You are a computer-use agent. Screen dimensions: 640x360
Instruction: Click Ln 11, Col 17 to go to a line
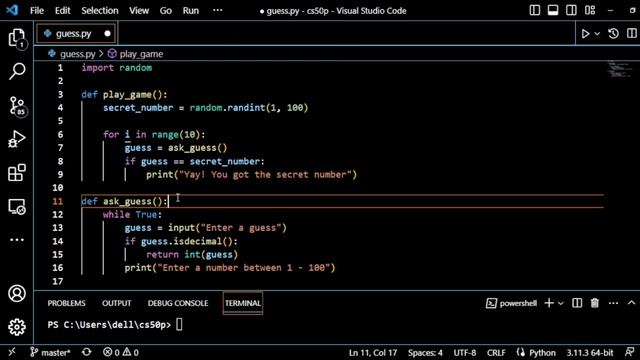[373, 352]
